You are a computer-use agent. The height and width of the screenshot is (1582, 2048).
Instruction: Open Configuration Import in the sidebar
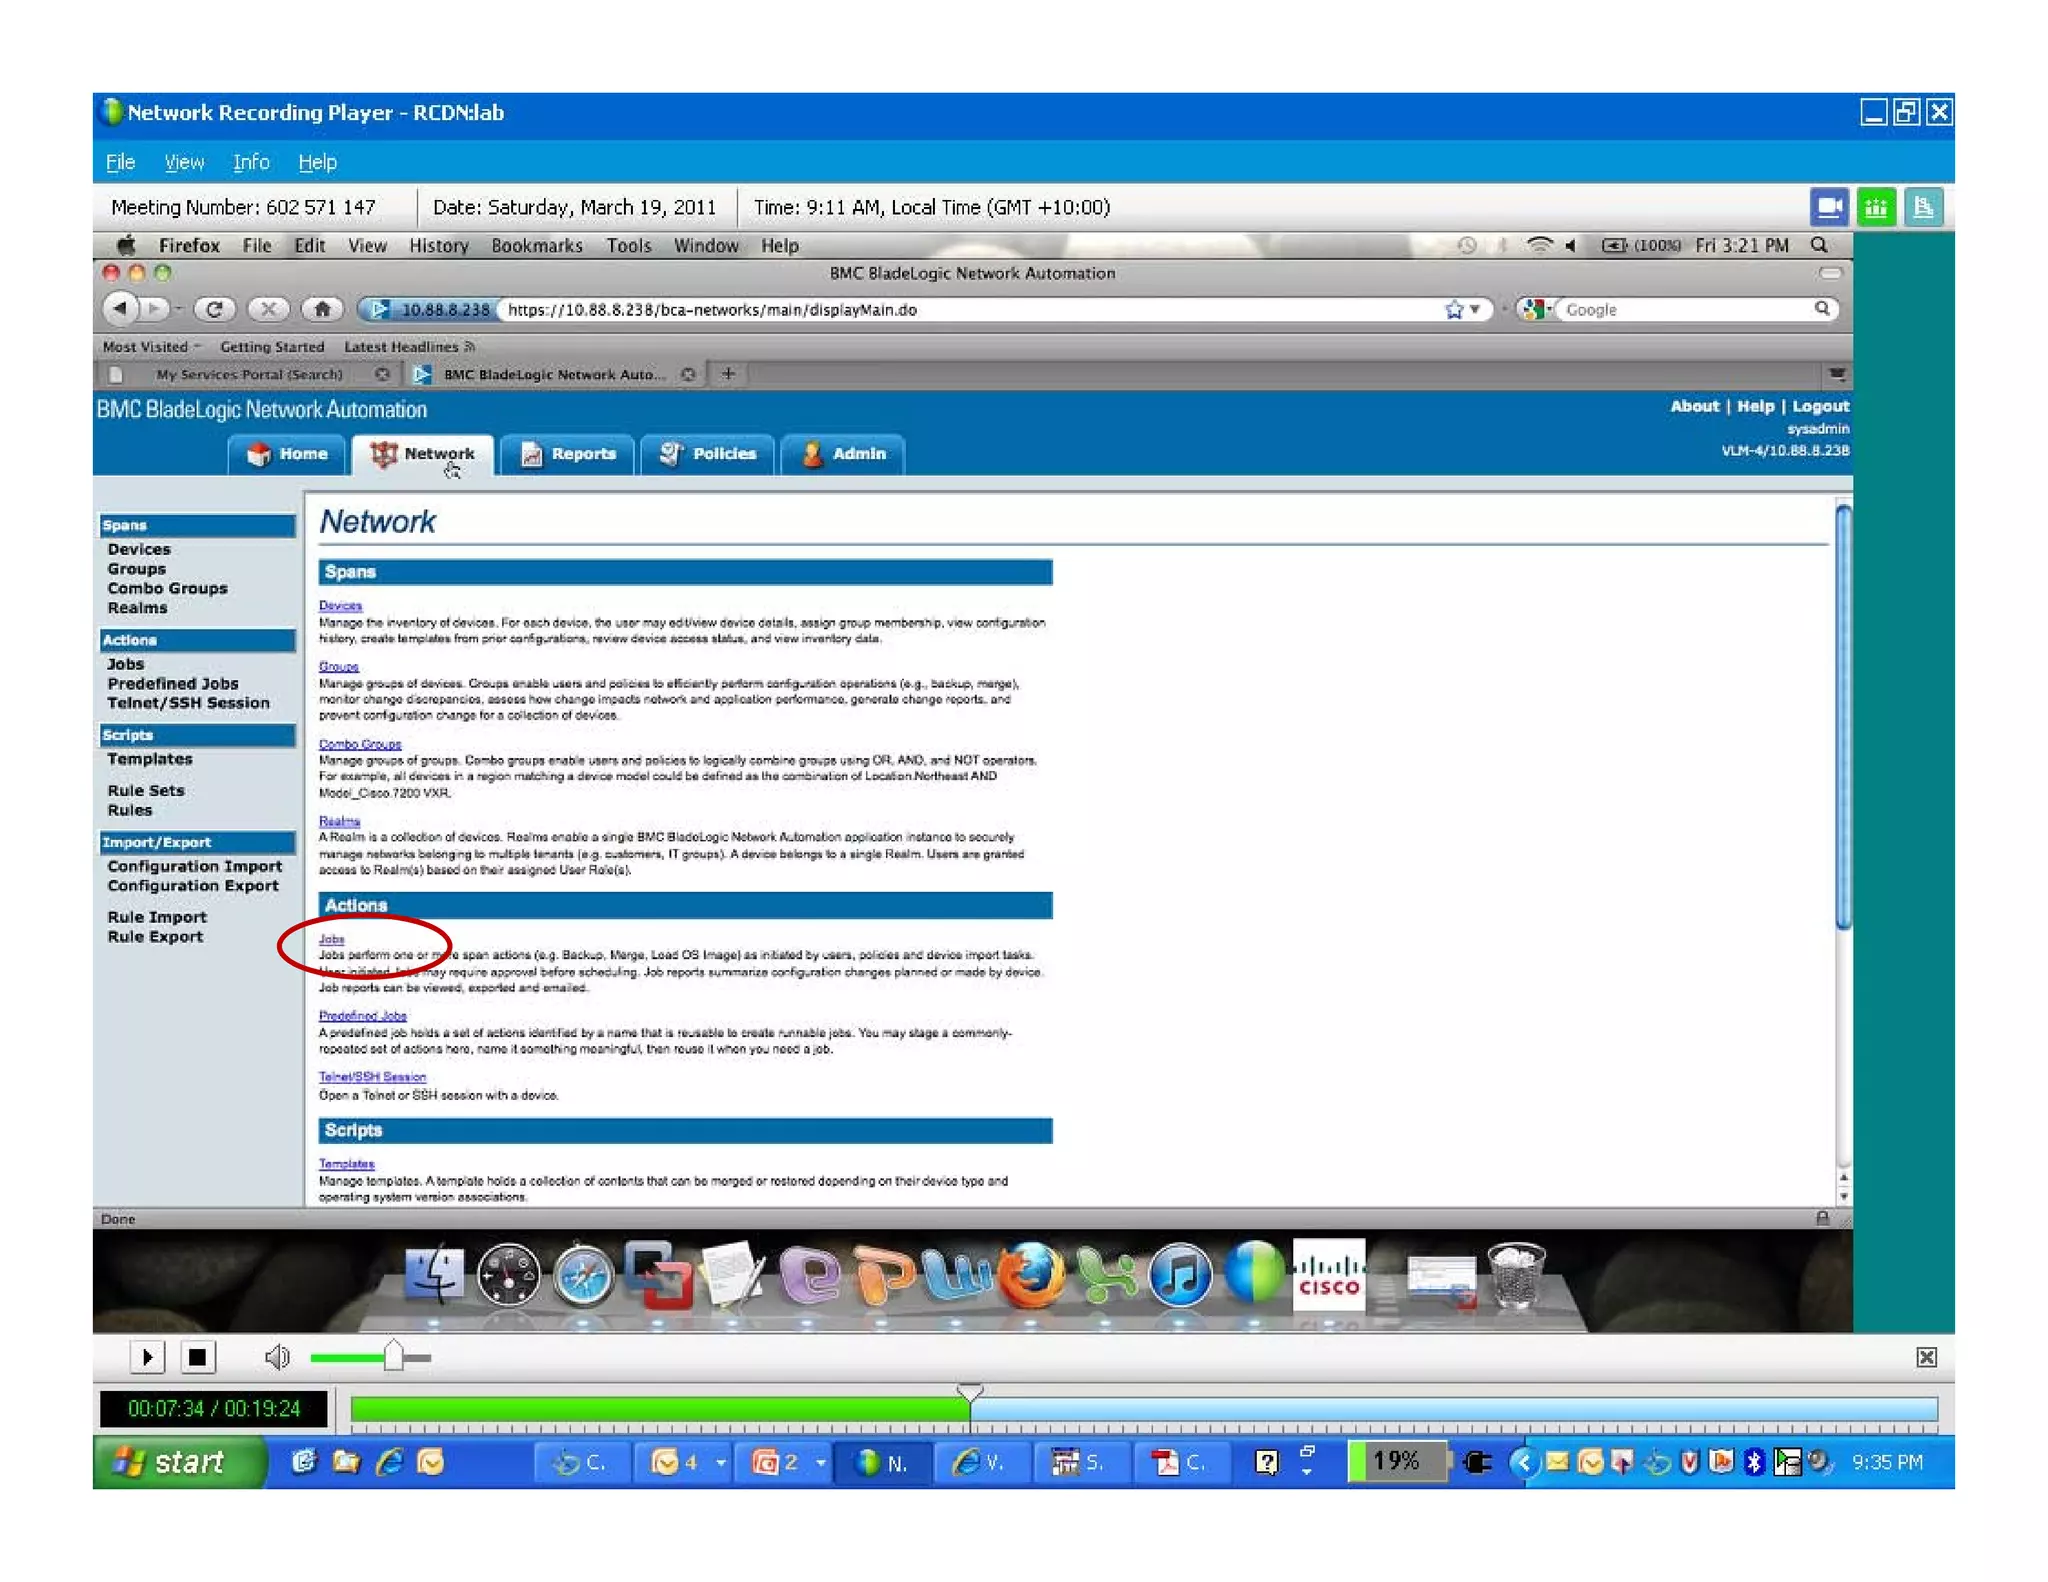tap(194, 866)
